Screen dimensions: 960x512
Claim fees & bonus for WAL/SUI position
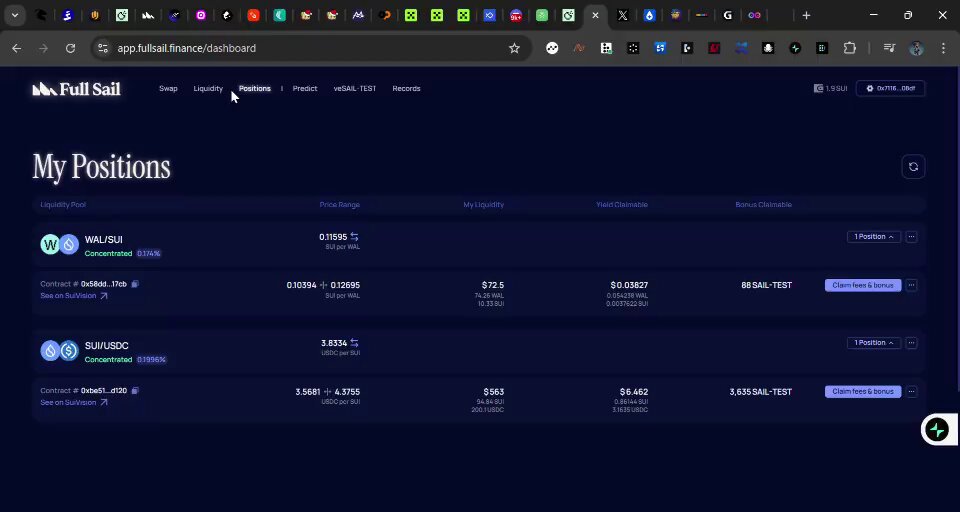pos(863,285)
